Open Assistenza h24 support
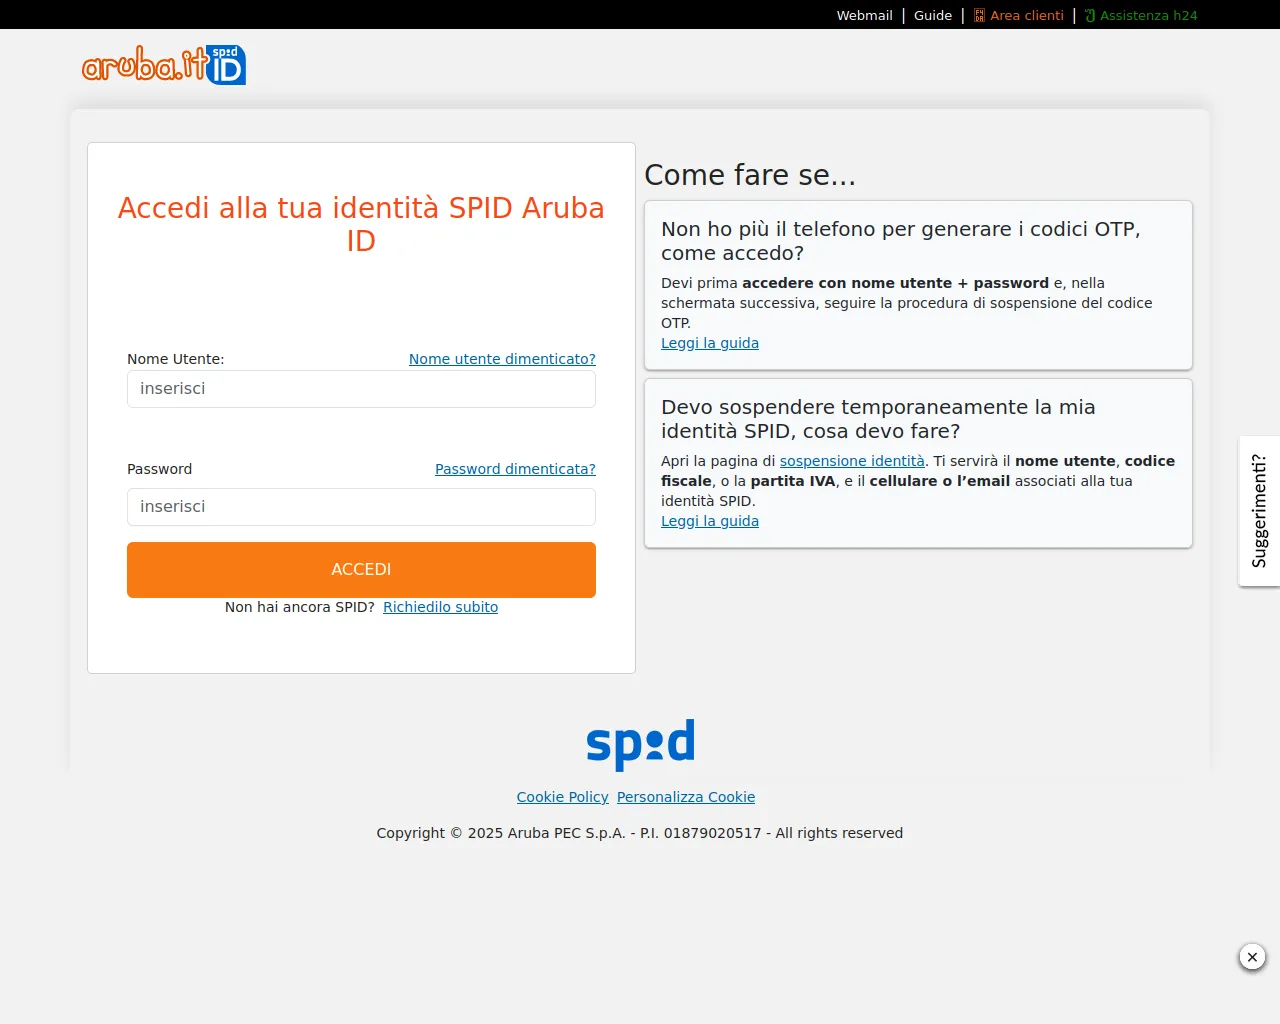1280x1024 pixels. tap(1141, 15)
